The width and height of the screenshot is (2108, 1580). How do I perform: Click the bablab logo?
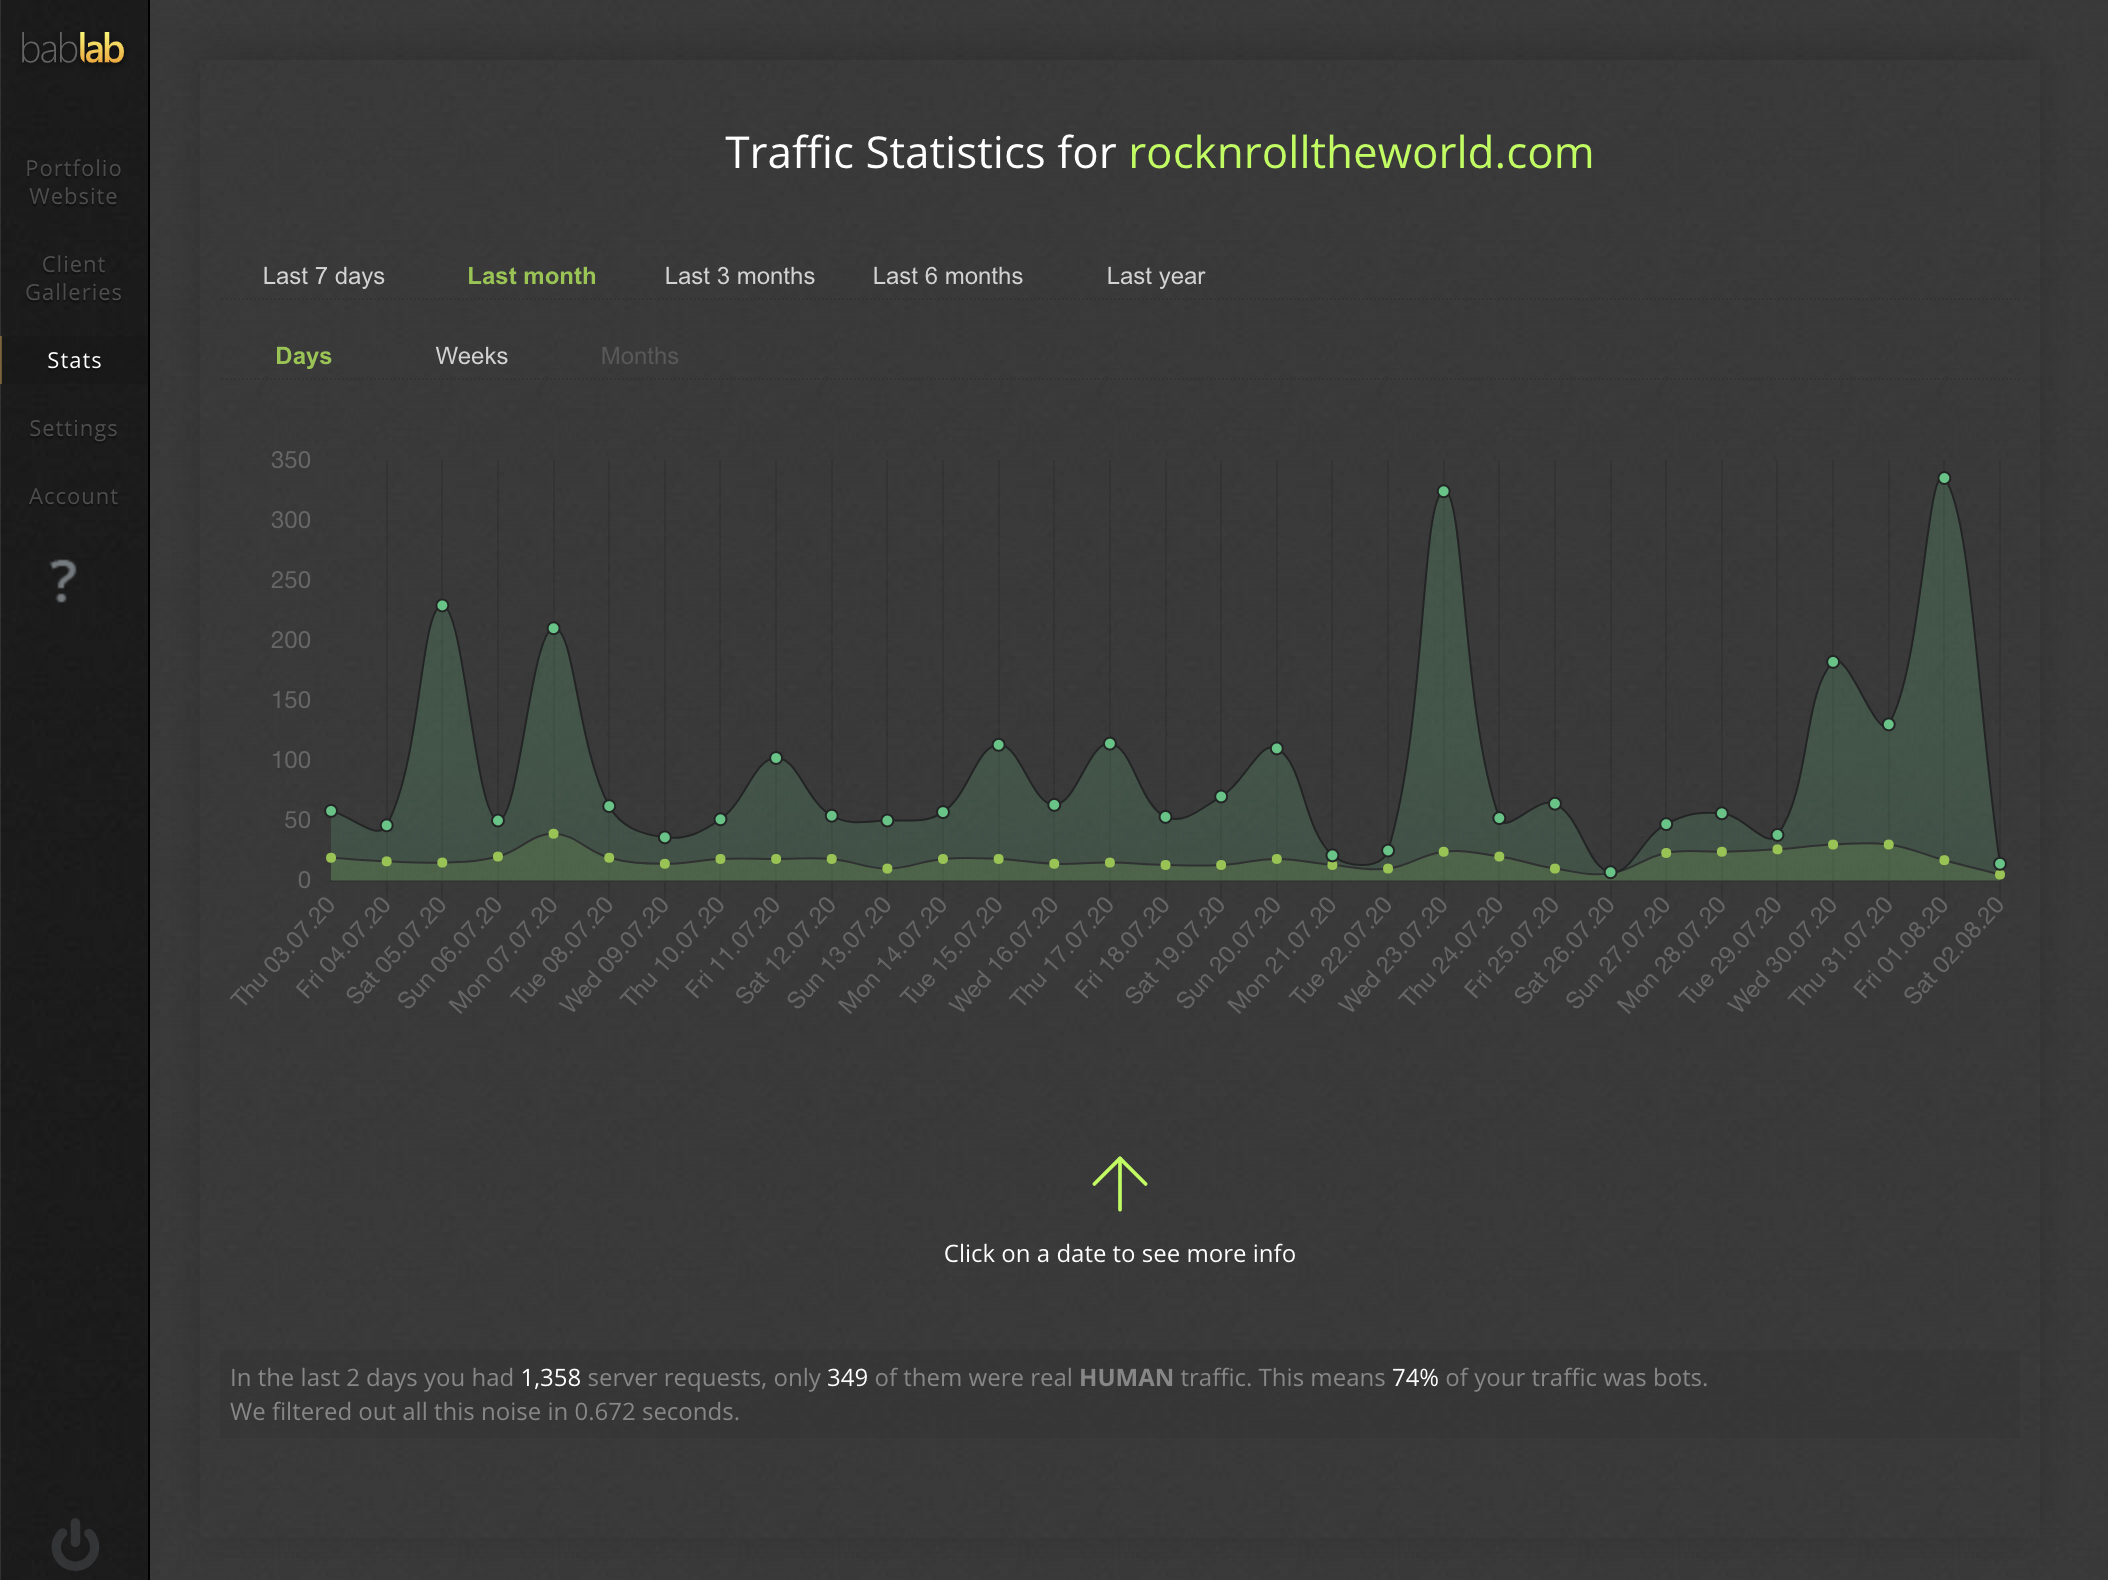coord(72,48)
